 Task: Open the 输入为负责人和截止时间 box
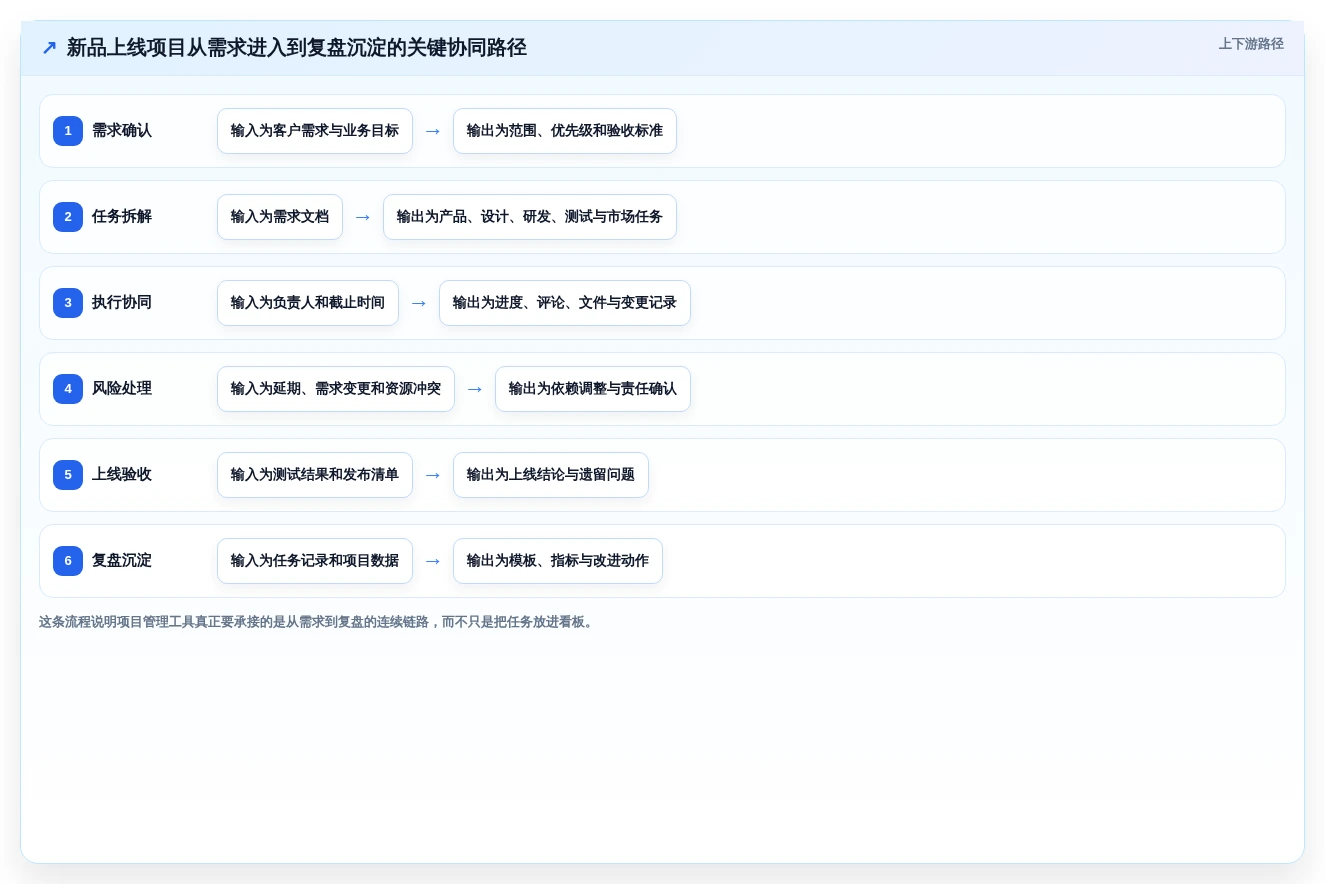[x=308, y=303]
